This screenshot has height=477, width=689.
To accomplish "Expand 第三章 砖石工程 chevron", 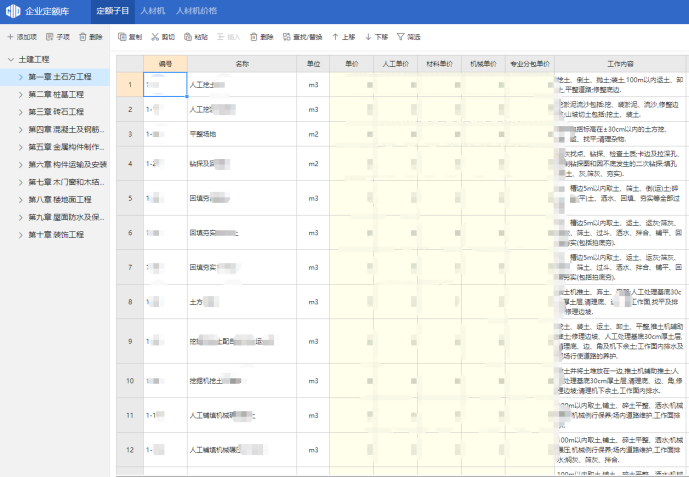I will (x=20, y=111).
